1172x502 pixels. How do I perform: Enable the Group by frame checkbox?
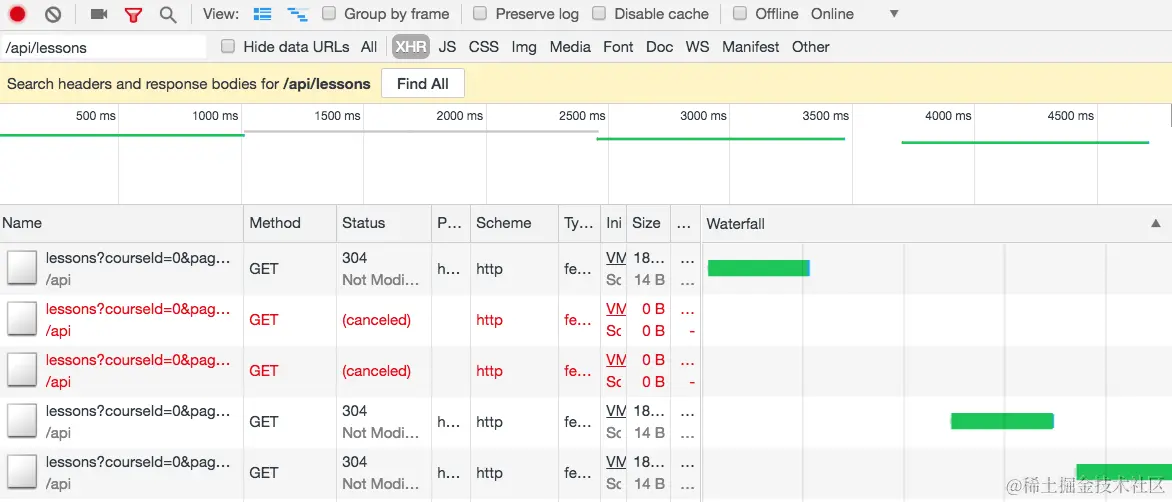[329, 14]
